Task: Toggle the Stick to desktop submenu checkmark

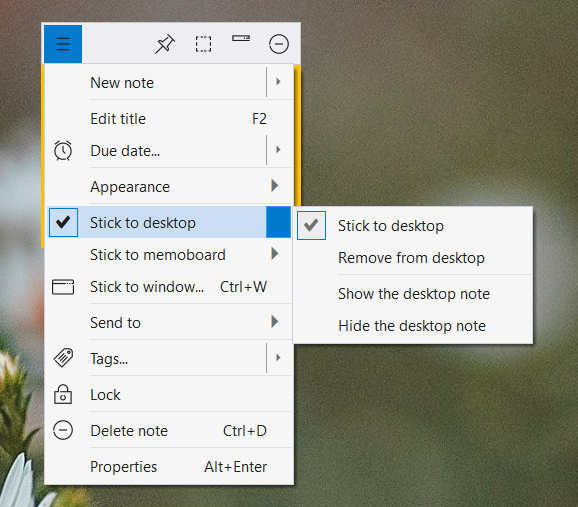Action: pyautogui.click(x=311, y=225)
